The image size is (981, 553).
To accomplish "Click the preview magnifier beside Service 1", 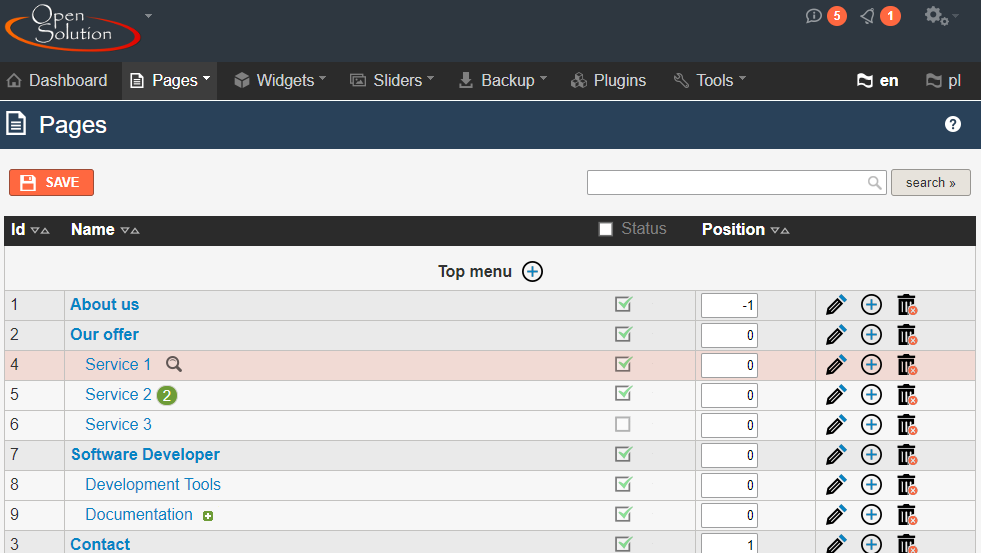I will coord(174,365).
